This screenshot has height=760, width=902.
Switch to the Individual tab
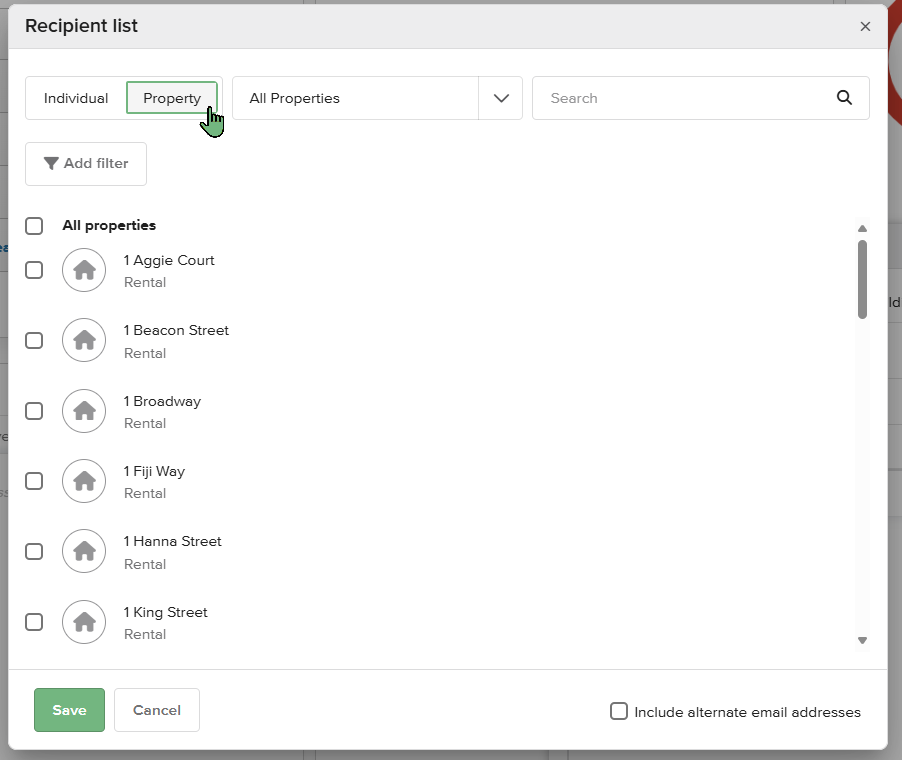[x=75, y=97]
